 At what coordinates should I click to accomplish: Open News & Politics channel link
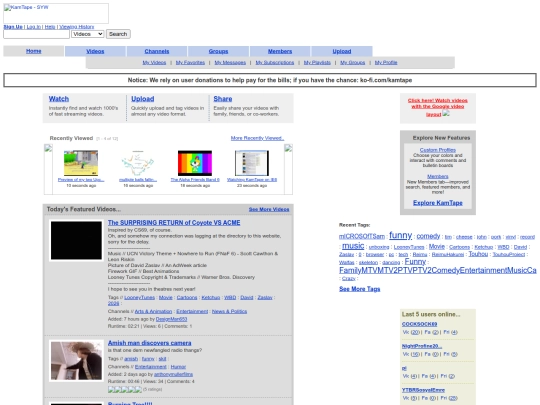[x=229, y=311]
